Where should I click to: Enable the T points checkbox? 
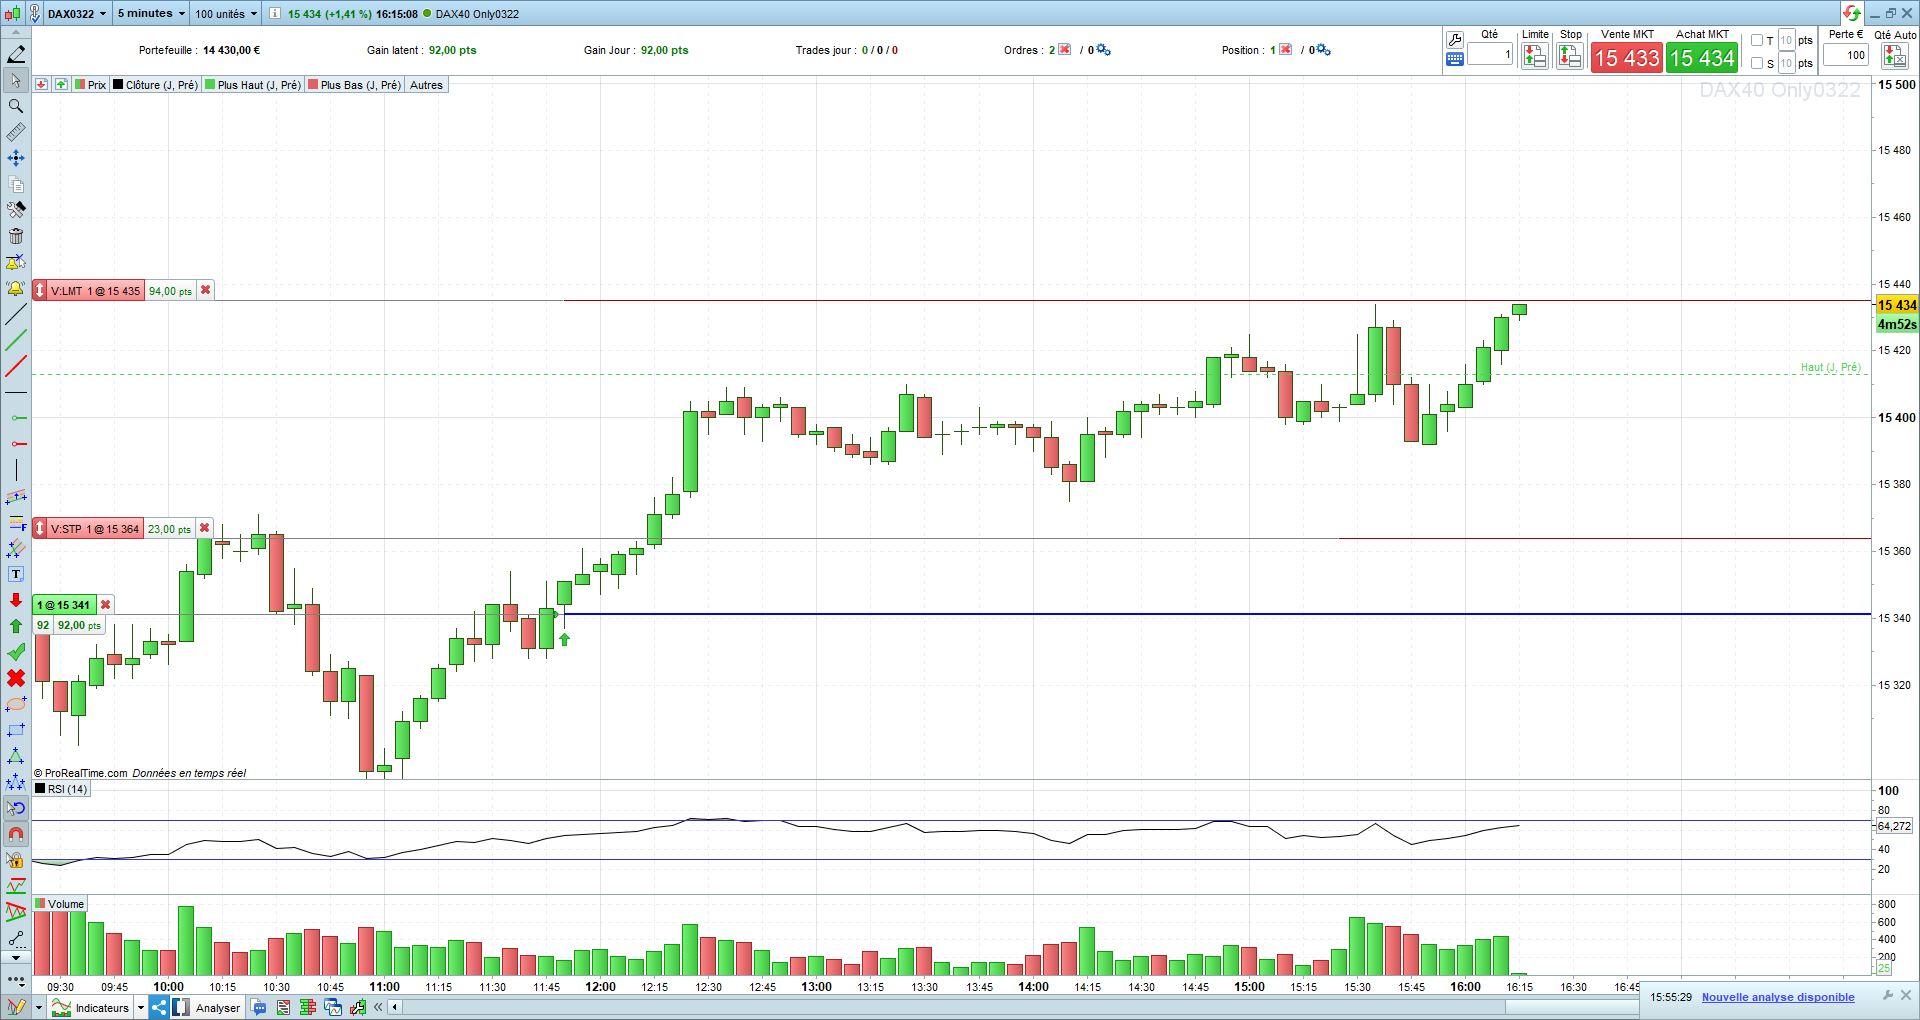[1757, 41]
